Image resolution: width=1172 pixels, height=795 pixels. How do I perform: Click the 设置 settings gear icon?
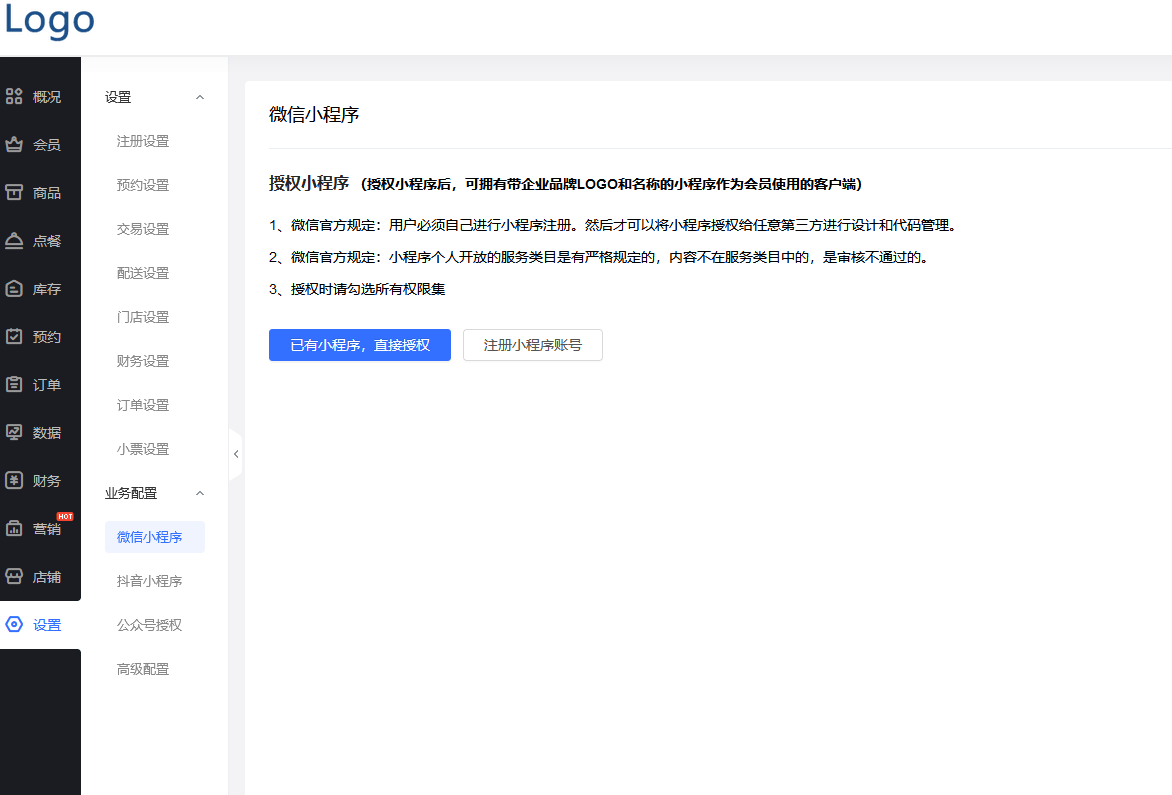pyautogui.click(x=40, y=624)
